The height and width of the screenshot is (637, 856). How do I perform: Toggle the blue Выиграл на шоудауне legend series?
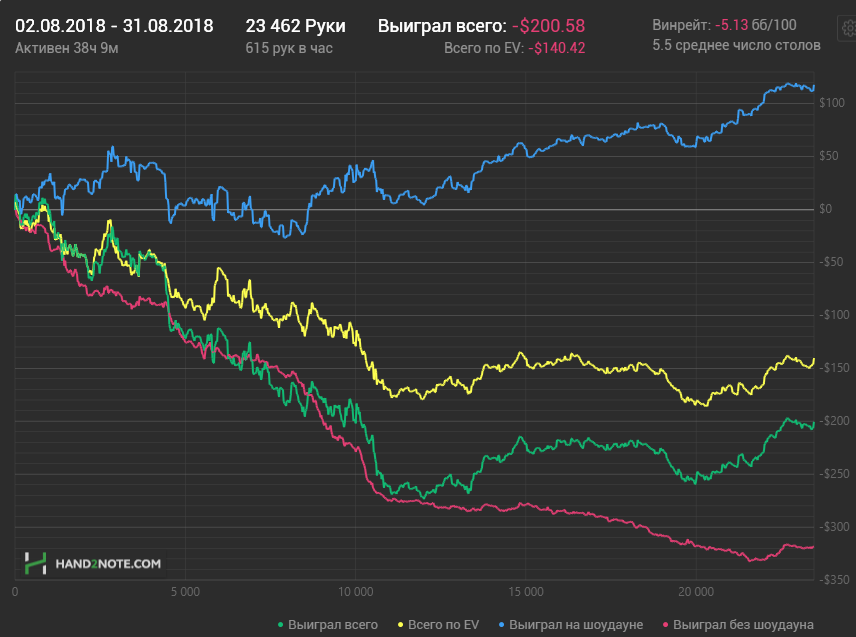[x=571, y=624]
